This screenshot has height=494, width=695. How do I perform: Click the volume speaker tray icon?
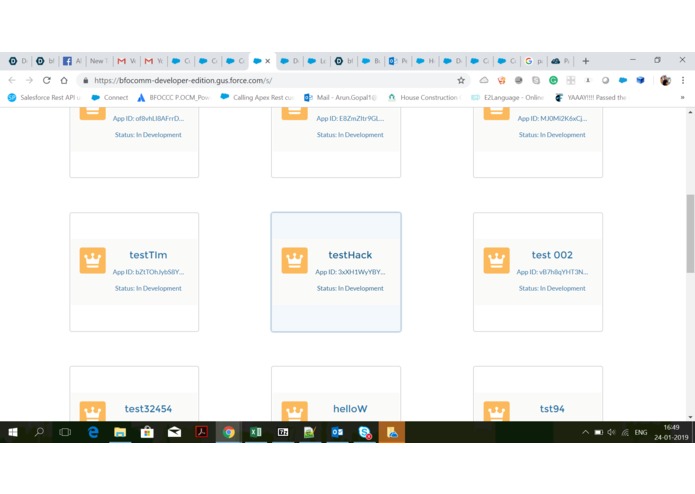tap(612, 432)
